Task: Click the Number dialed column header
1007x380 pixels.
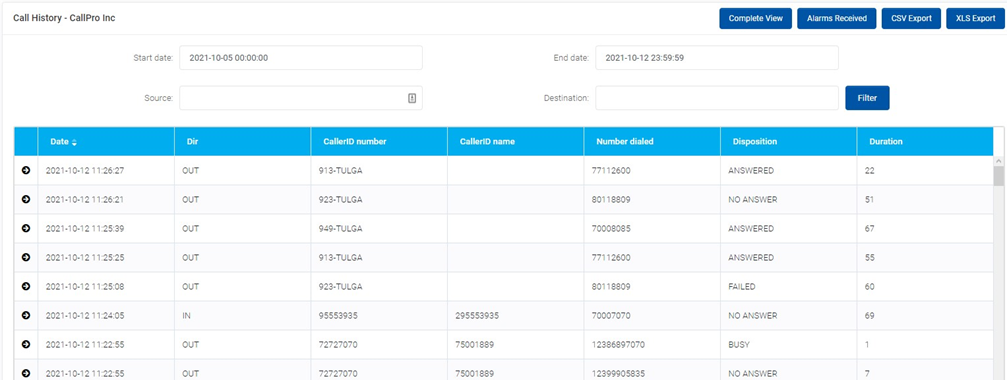Action: pos(652,142)
